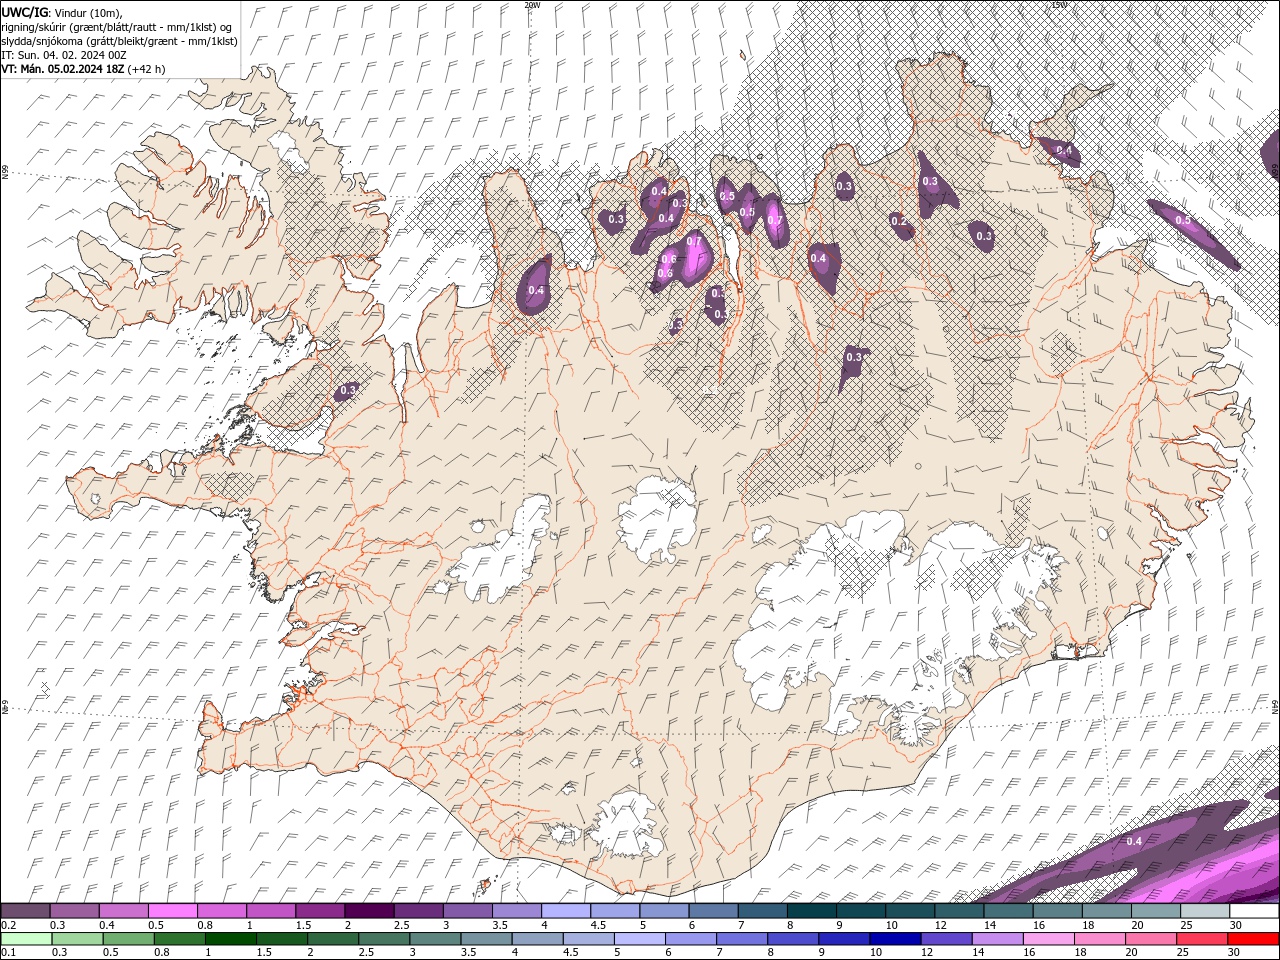Click the light lavender 4–4.5 swatch in upper legend row
Viewport: 1280px width, 960px height.
click(x=565, y=911)
